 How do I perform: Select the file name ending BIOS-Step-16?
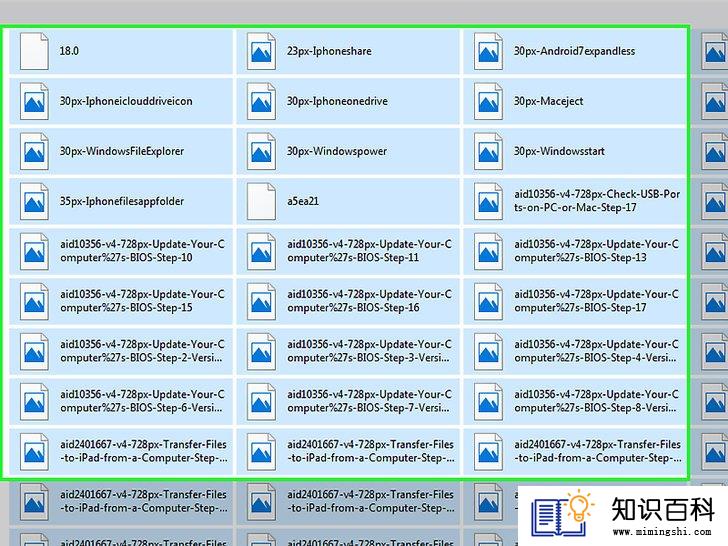370,301
